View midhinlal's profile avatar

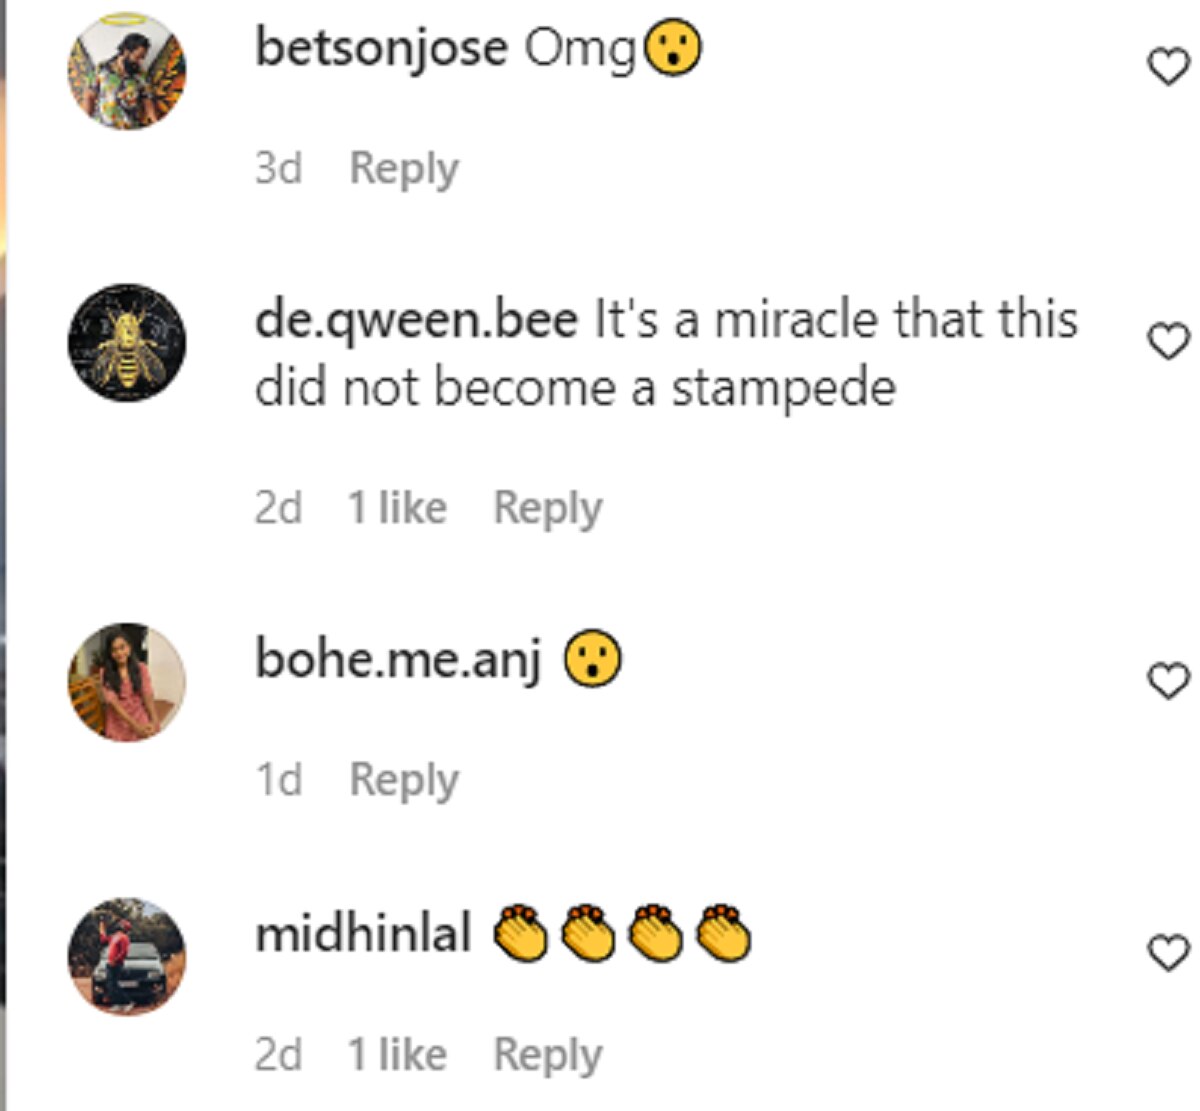[x=127, y=955]
